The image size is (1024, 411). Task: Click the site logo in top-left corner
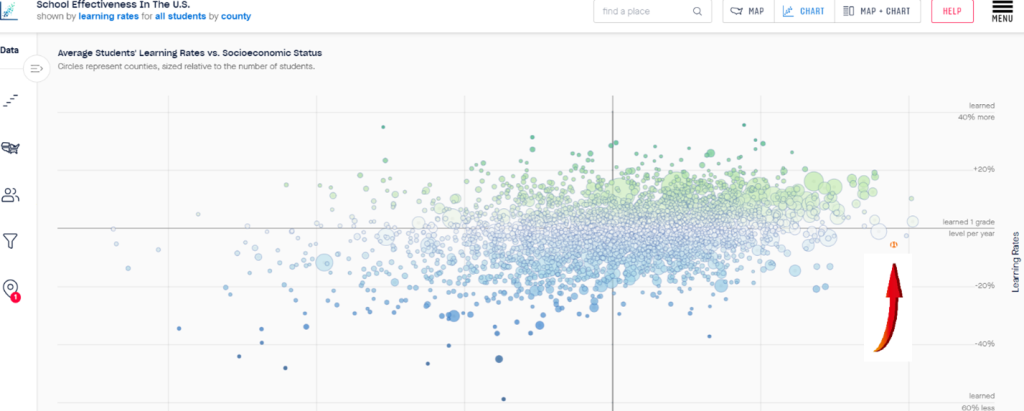10,11
